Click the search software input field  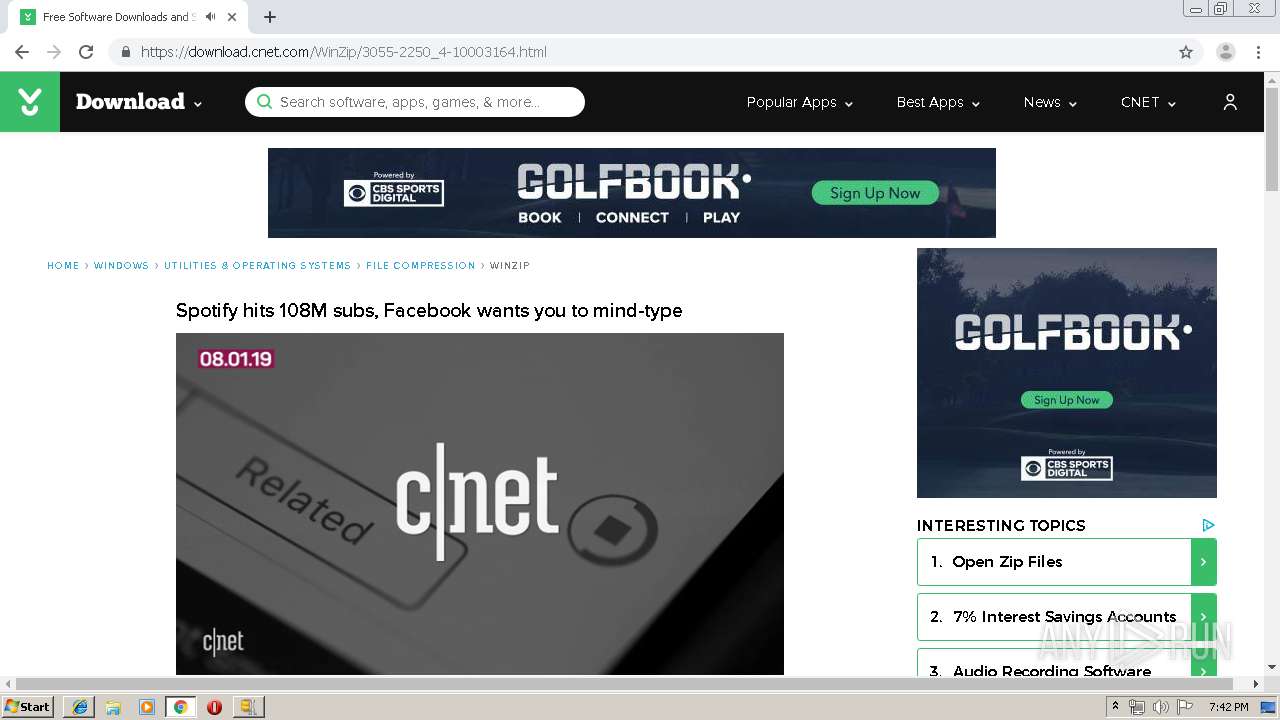point(415,102)
